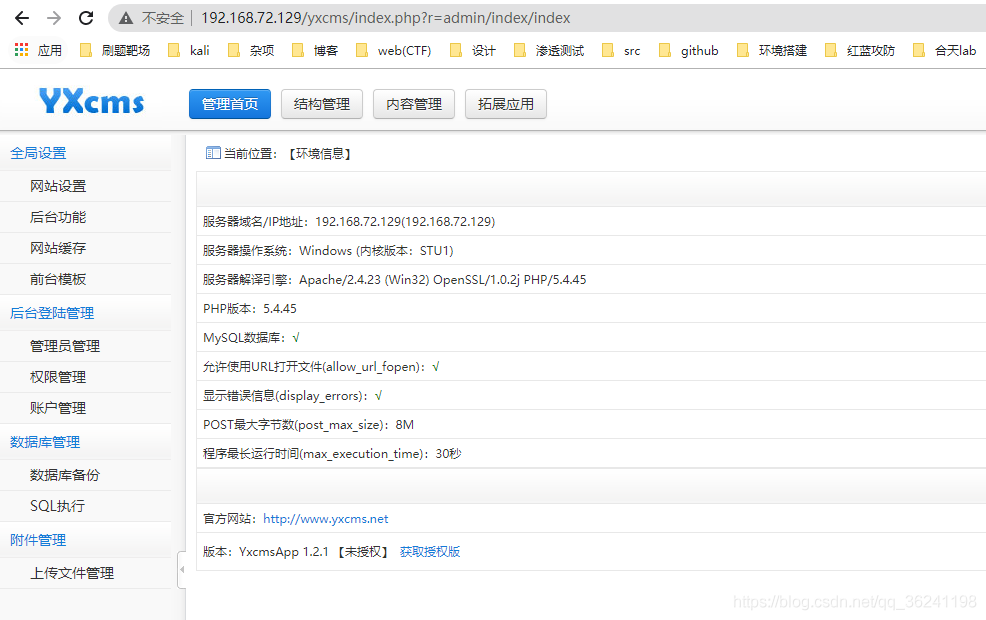Open the 杂项 bookmark folder

pos(251,50)
